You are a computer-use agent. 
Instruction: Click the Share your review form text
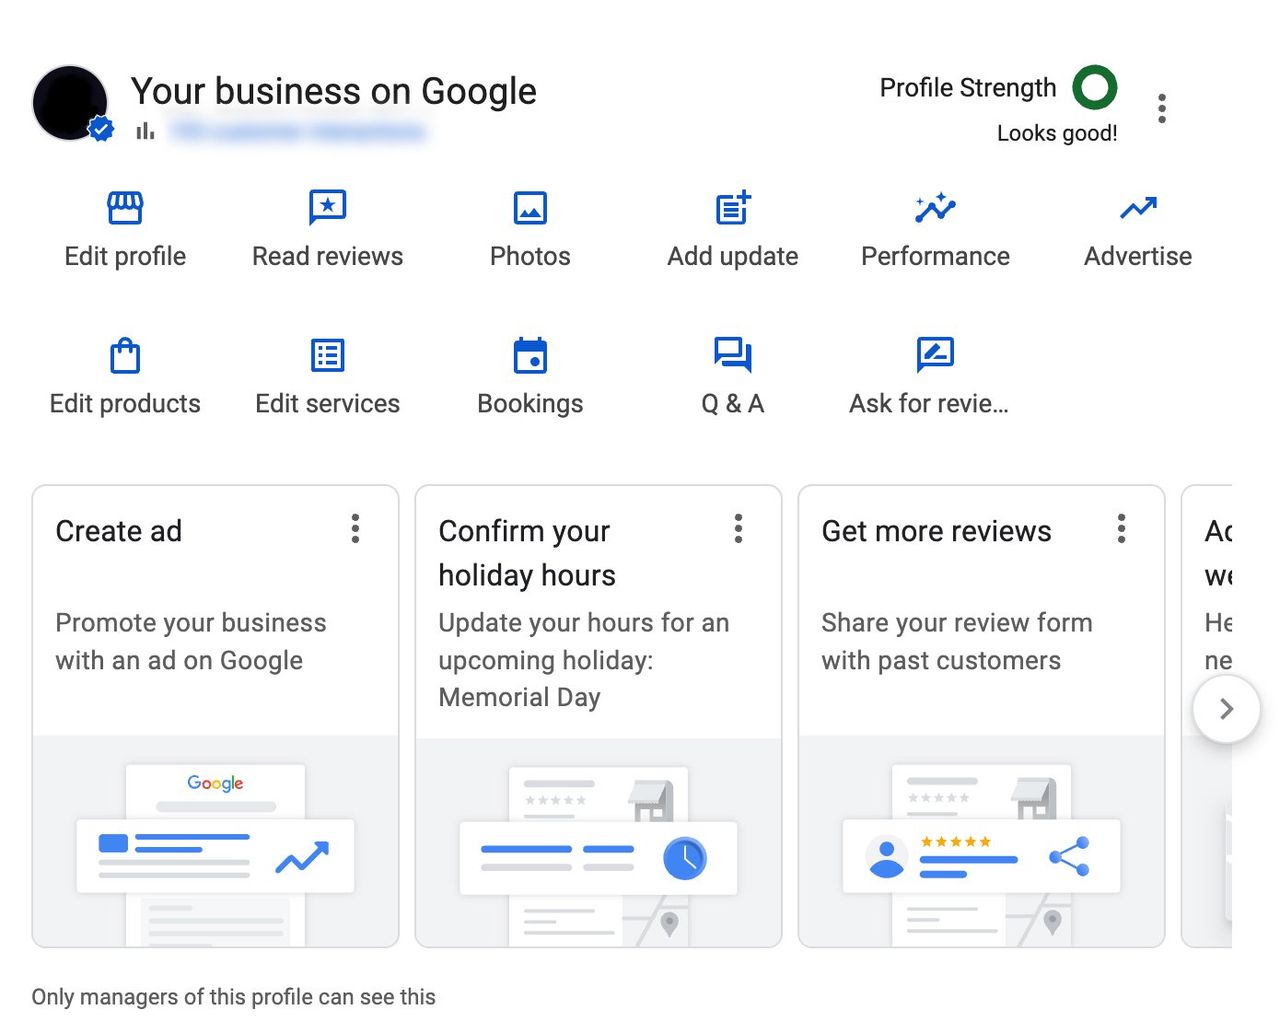(x=957, y=641)
